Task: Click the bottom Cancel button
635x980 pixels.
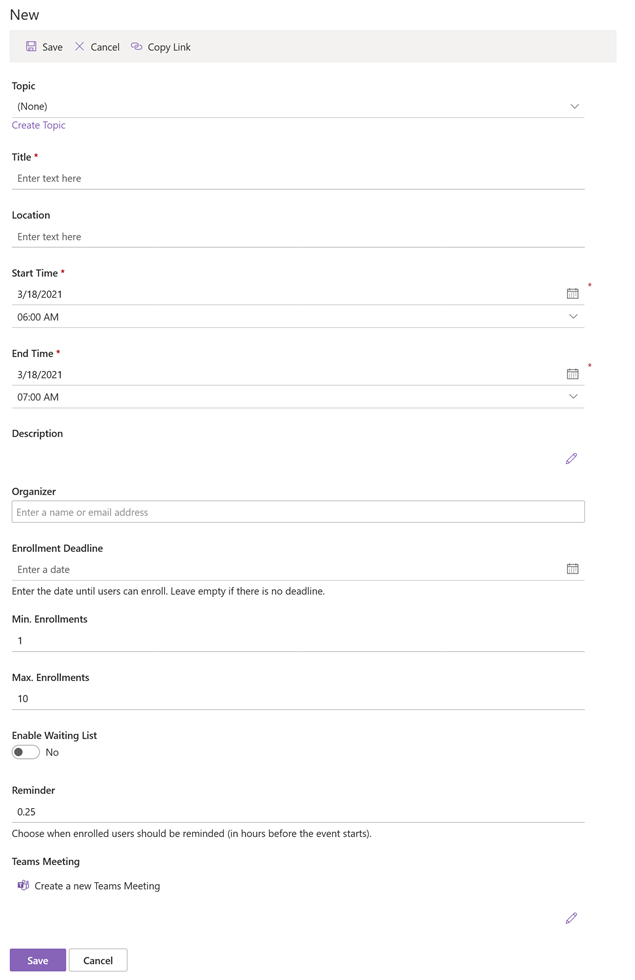Action: (x=98, y=960)
